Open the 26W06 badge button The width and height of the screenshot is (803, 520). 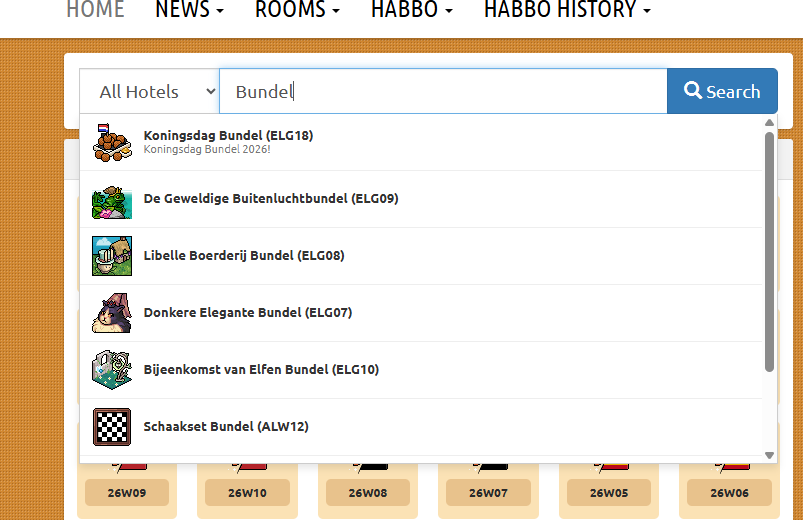coord(729,493)
